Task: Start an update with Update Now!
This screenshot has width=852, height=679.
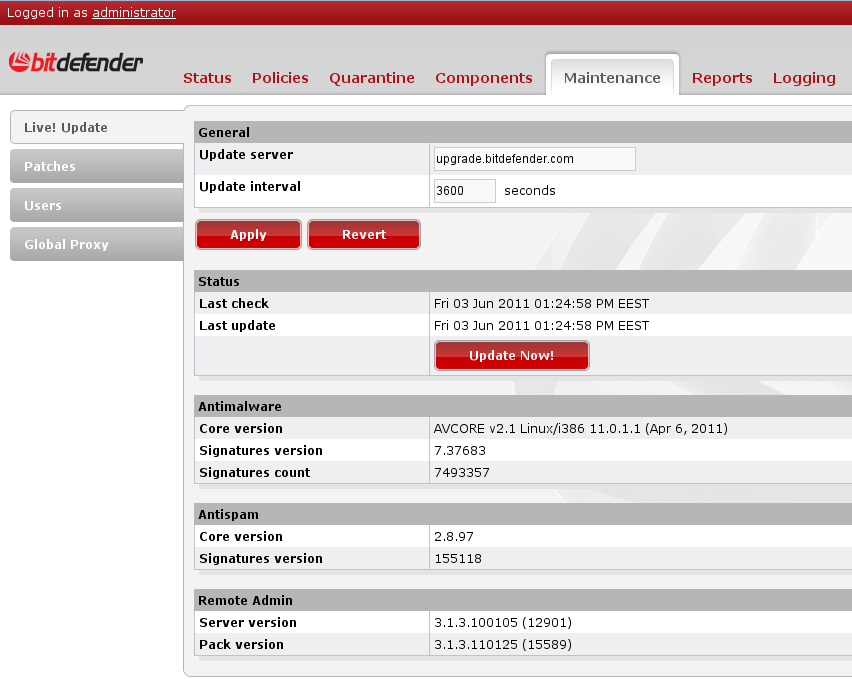Action: [x=511, y=356]
